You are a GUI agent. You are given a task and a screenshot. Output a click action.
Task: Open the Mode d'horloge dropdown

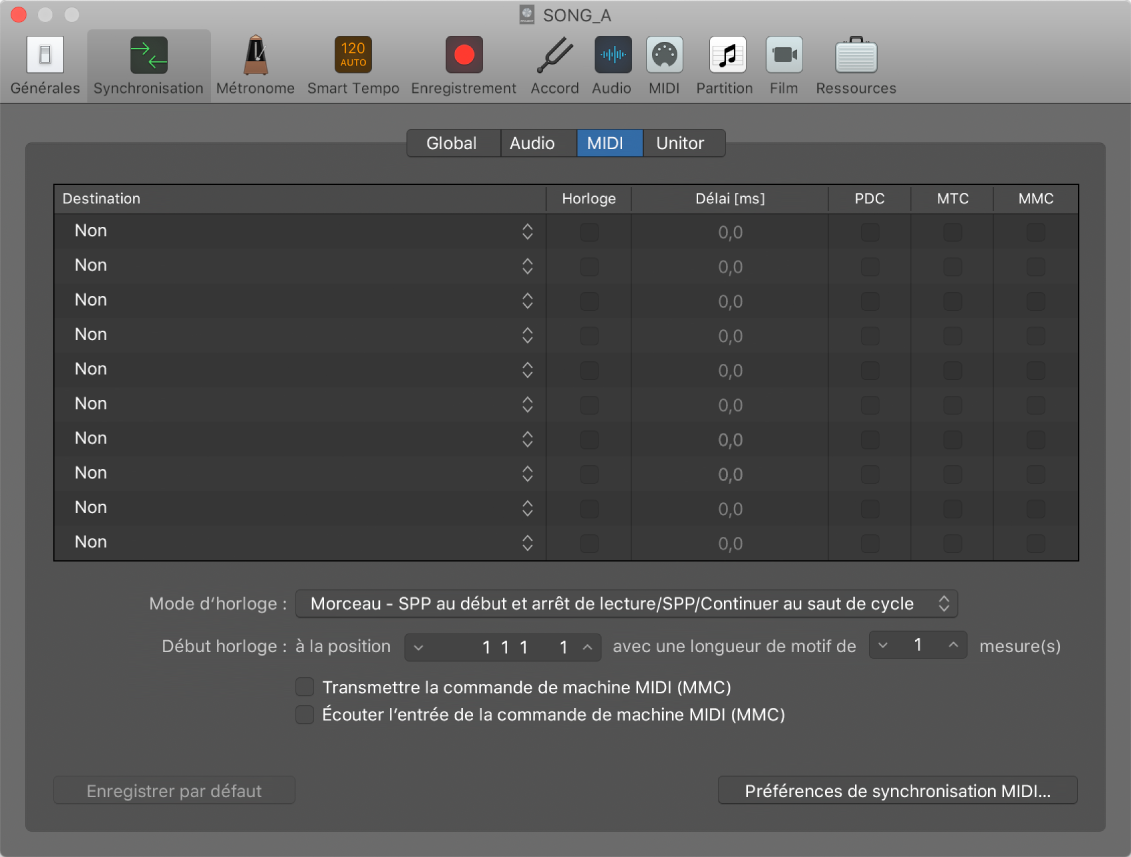pos(626,604)
